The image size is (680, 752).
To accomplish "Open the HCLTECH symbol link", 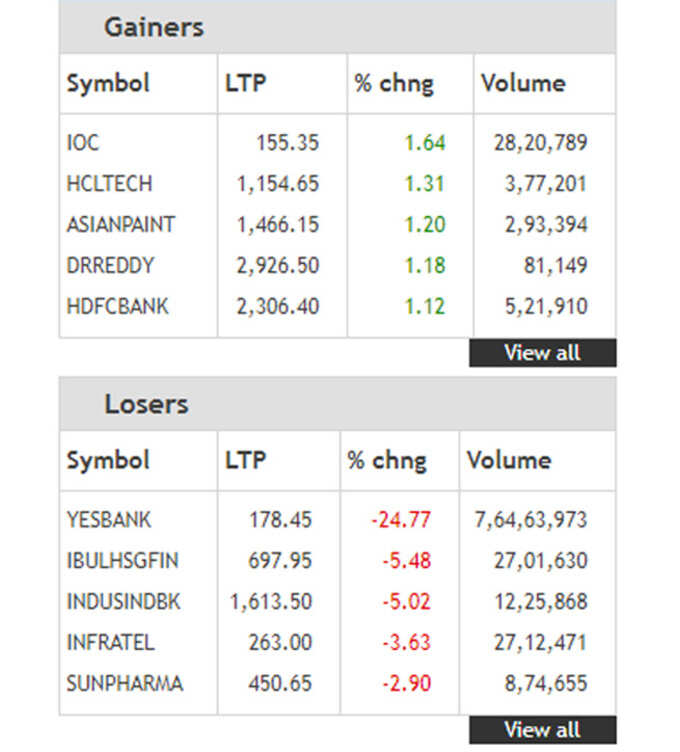I will (109, 184).
